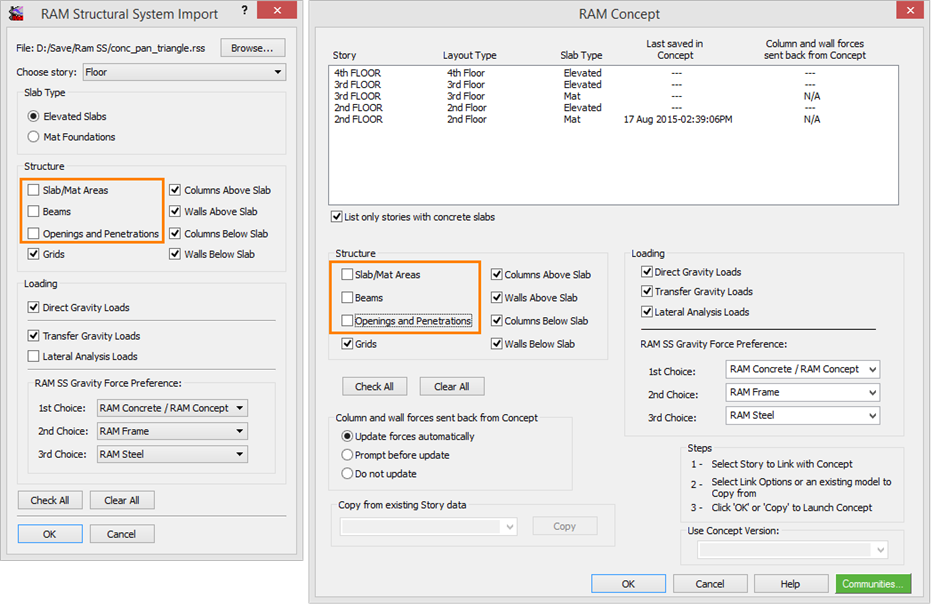Enable Slab/Mat Areas in RAM Concept dialog
Viewport: 939px width, 615px height.
[x=348, y=274]
